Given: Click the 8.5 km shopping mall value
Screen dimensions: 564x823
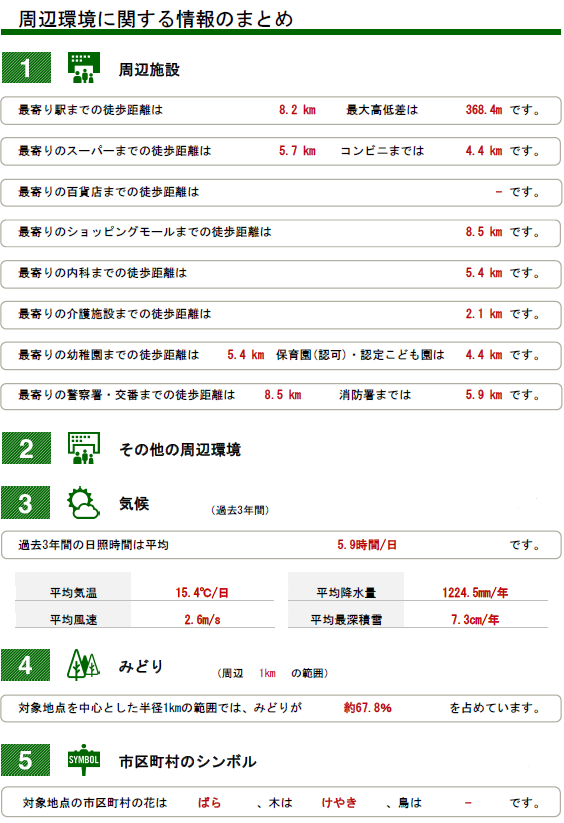Looking at the screenshot, I should pos(484,232).
